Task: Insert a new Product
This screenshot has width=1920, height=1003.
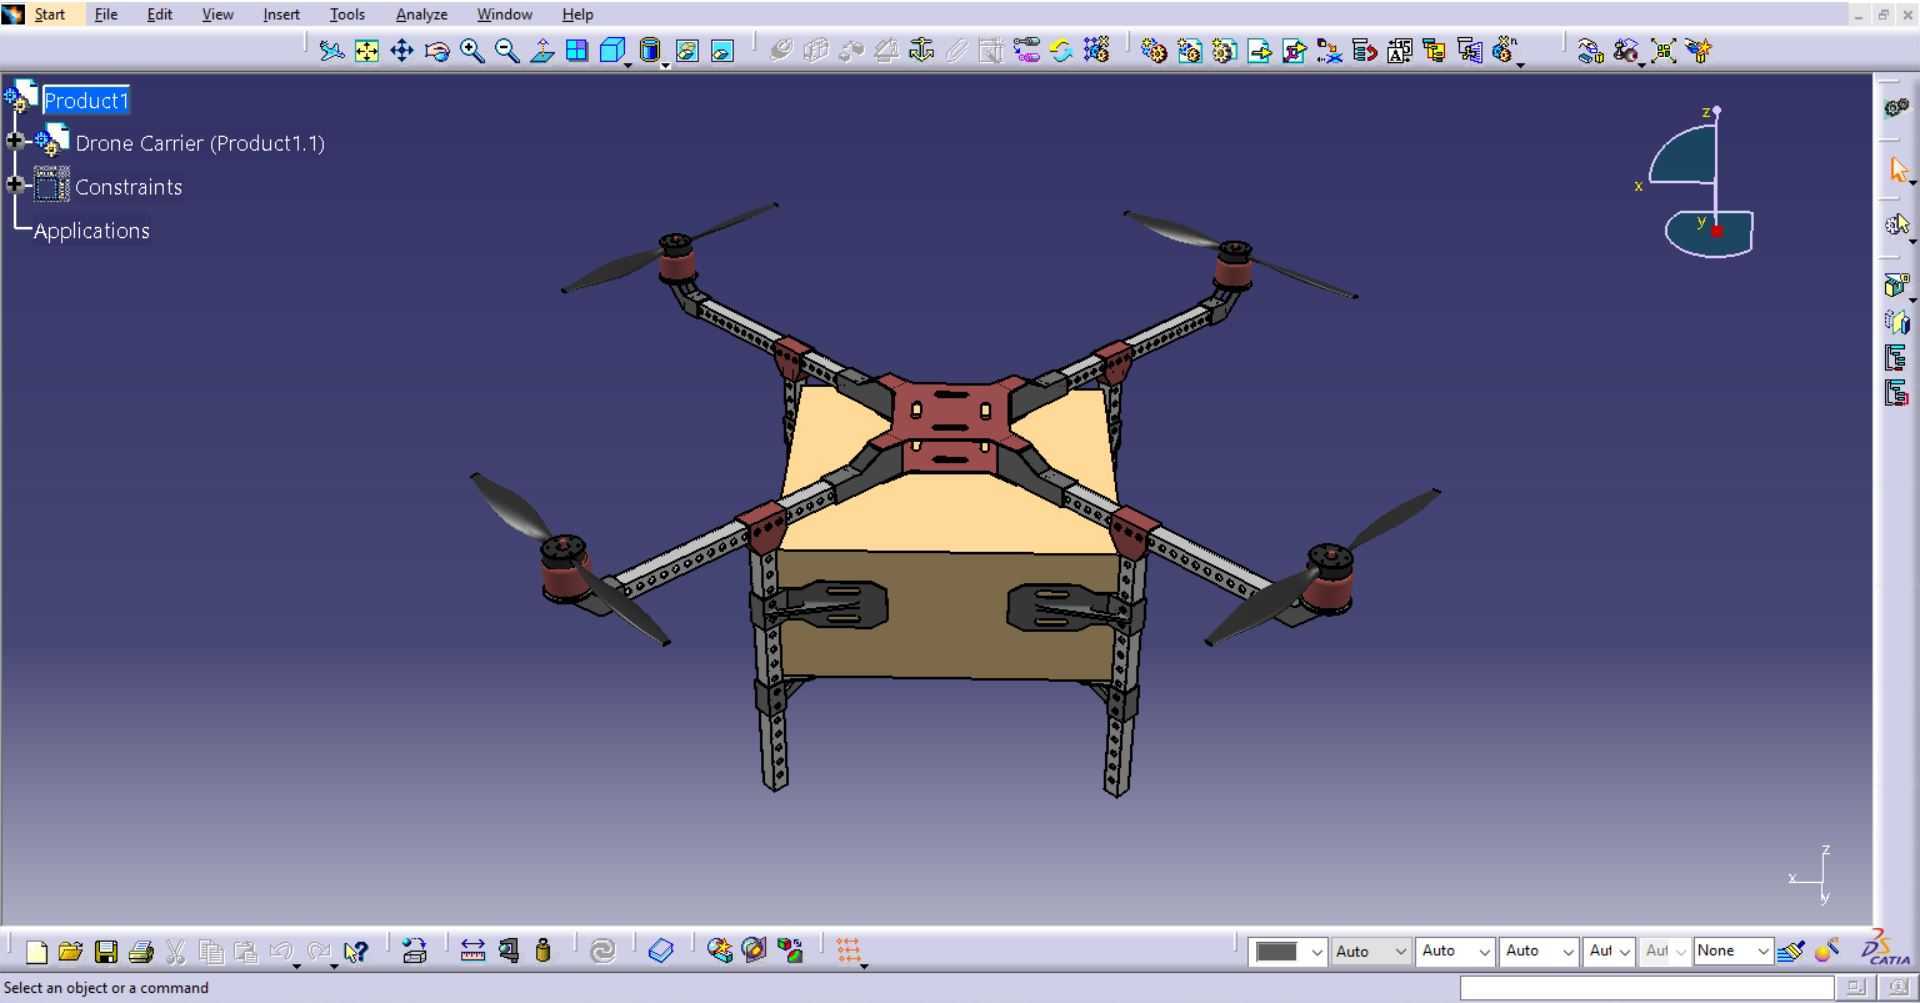Action: [x=1189, y=50]
